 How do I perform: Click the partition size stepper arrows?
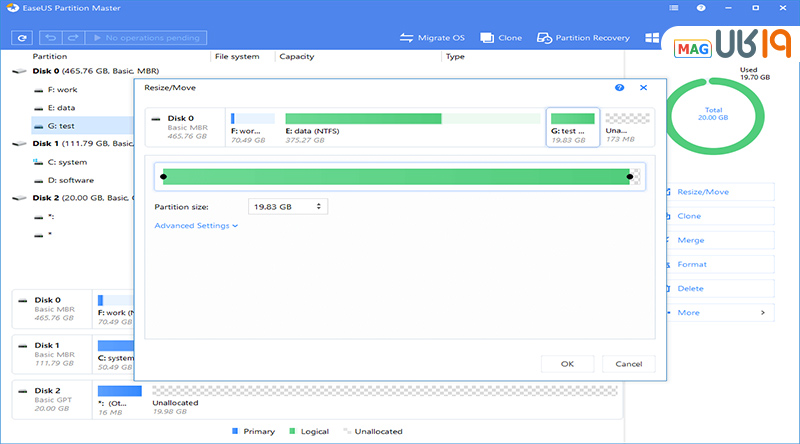point(319,206)
